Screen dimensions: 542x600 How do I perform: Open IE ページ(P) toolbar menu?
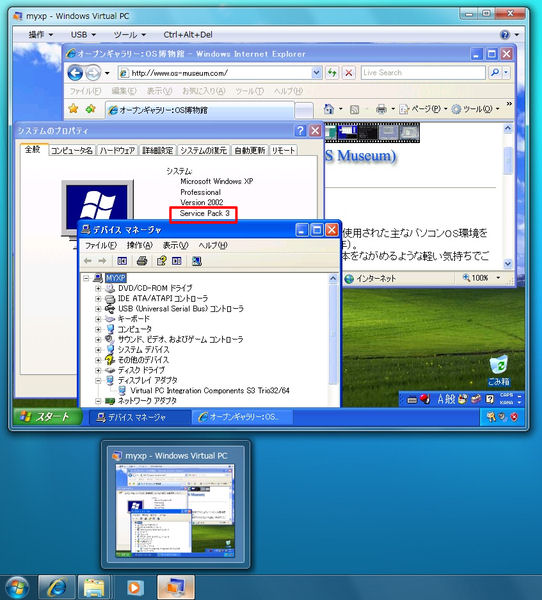(x=423, y=109)
